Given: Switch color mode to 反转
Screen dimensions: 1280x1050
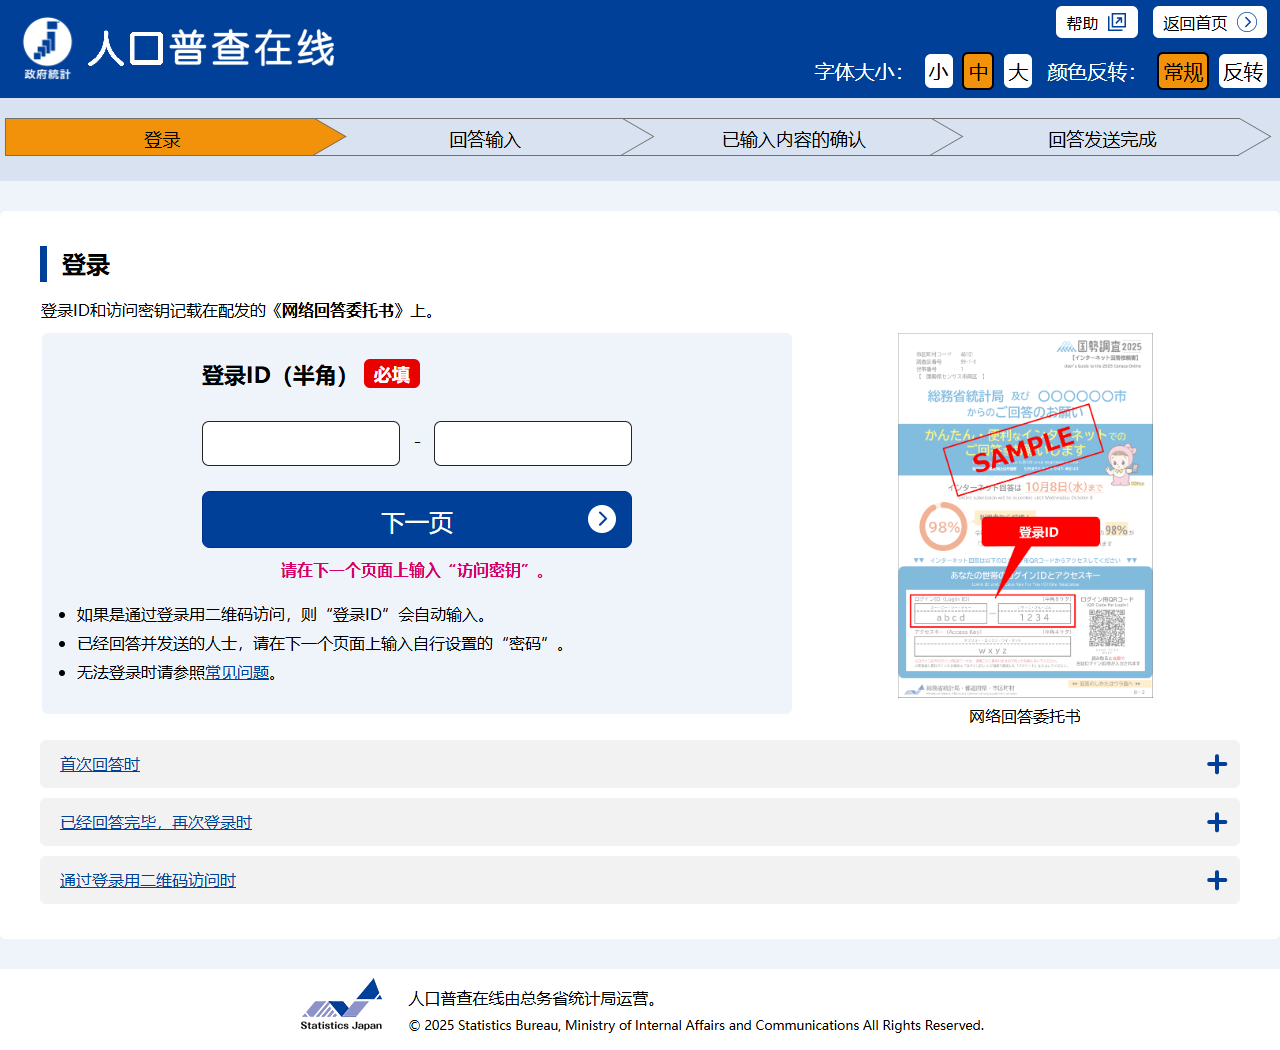Looking at the screenshot, I should coord(1242,71).
